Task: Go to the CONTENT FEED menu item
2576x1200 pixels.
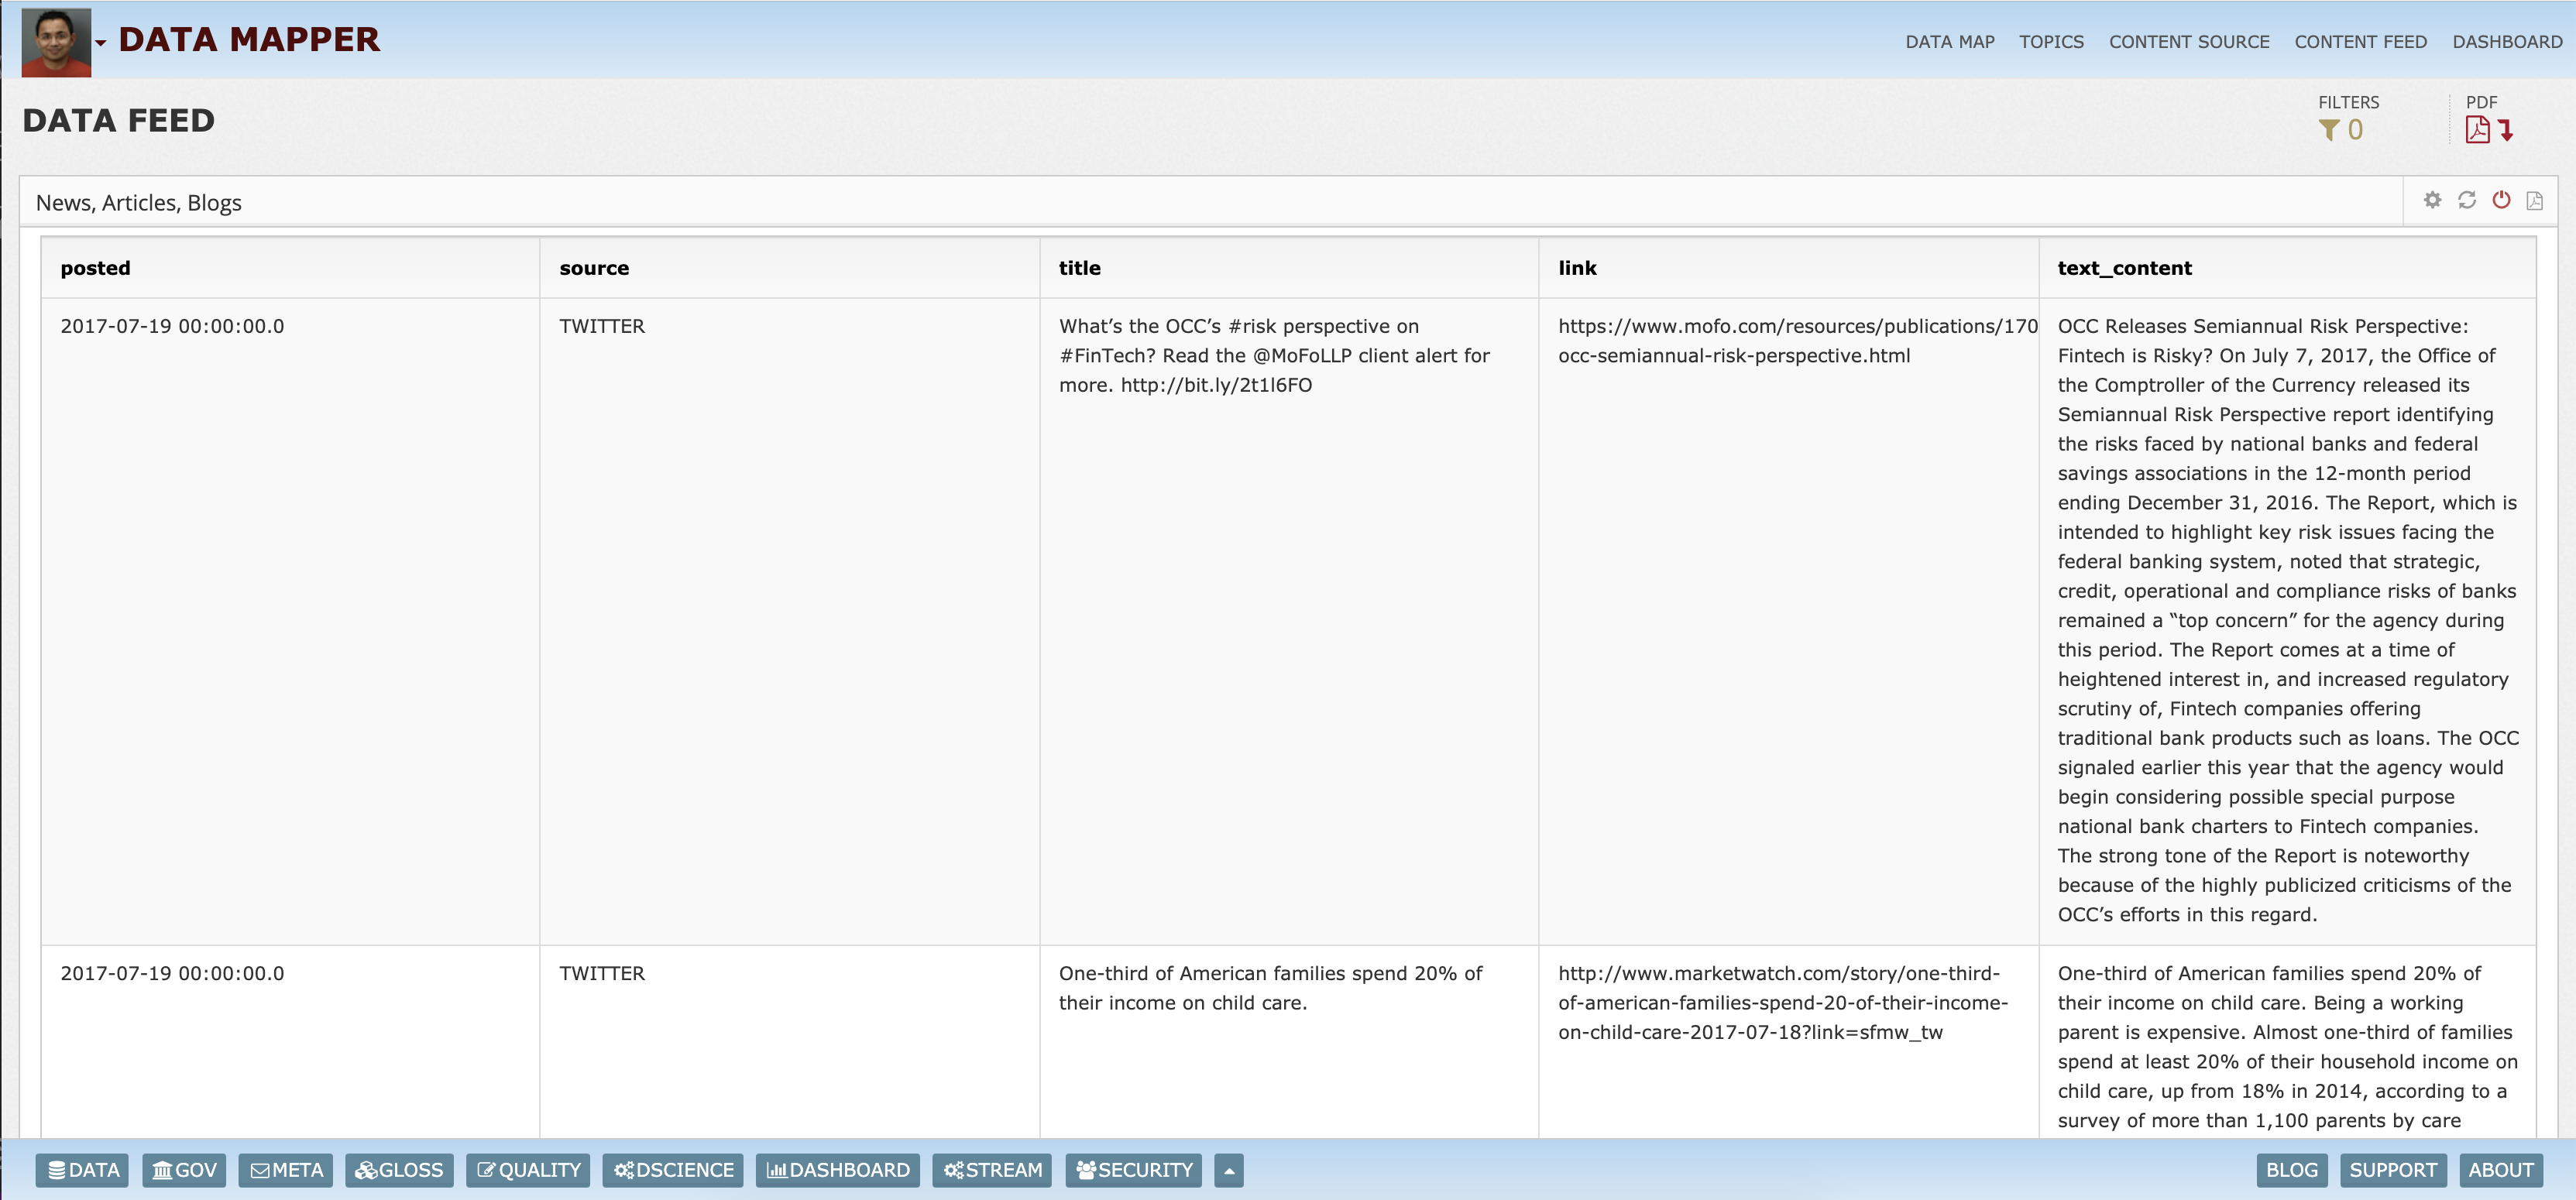Action: [2360, 42]
